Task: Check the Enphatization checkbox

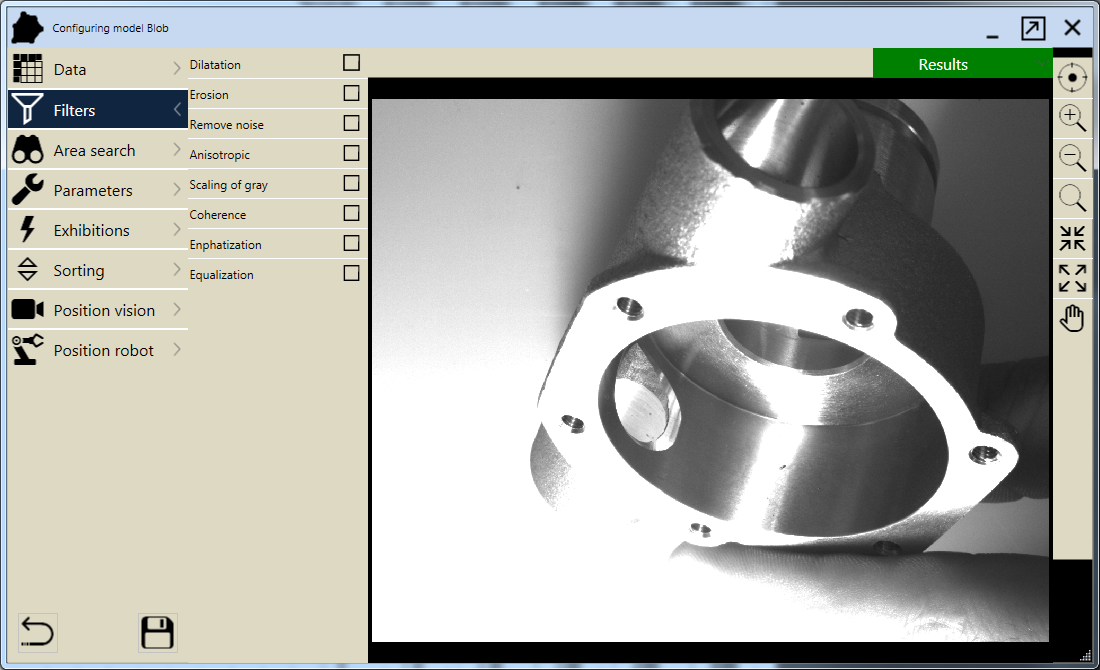Action: tap(351, 243)
